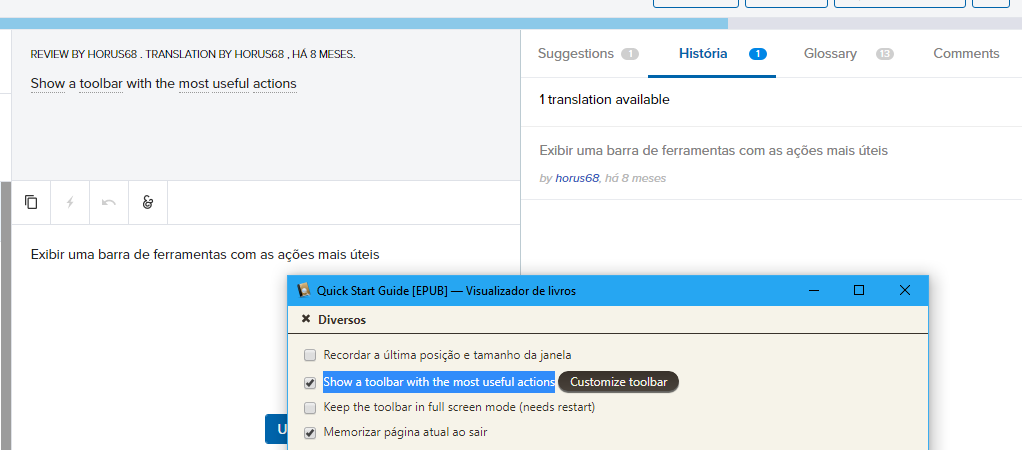
Task: Enable Keep the toolbar in full screen
Action: pyautogui.click(x=310, y=408)
